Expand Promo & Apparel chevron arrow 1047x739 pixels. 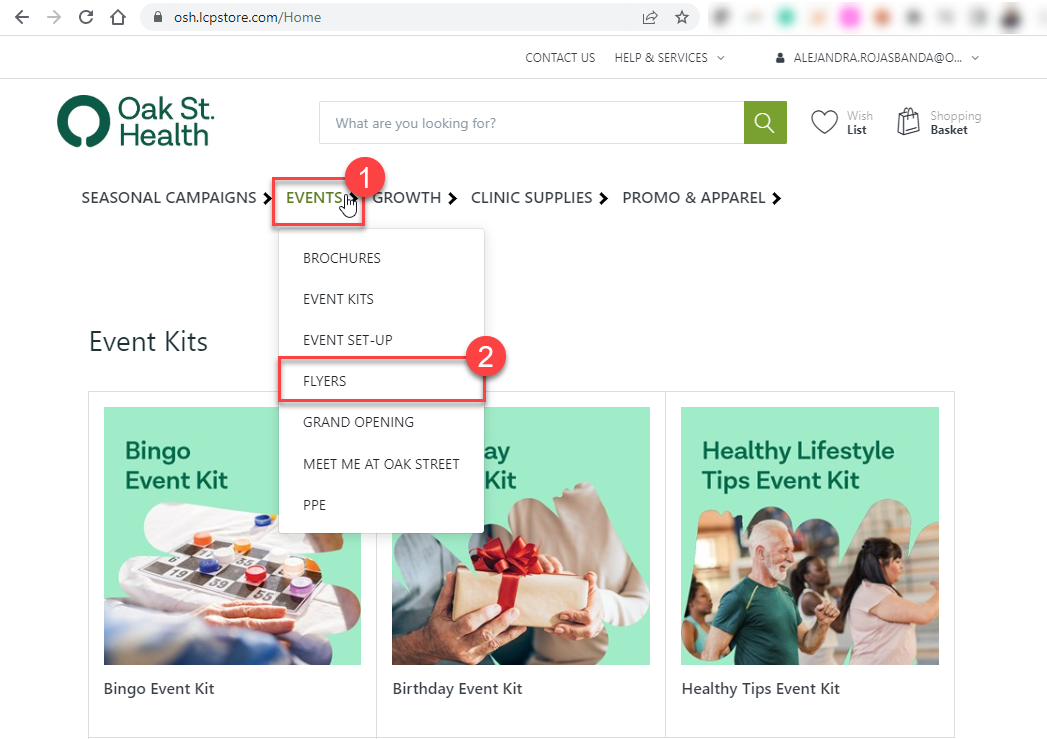[777, 198]
